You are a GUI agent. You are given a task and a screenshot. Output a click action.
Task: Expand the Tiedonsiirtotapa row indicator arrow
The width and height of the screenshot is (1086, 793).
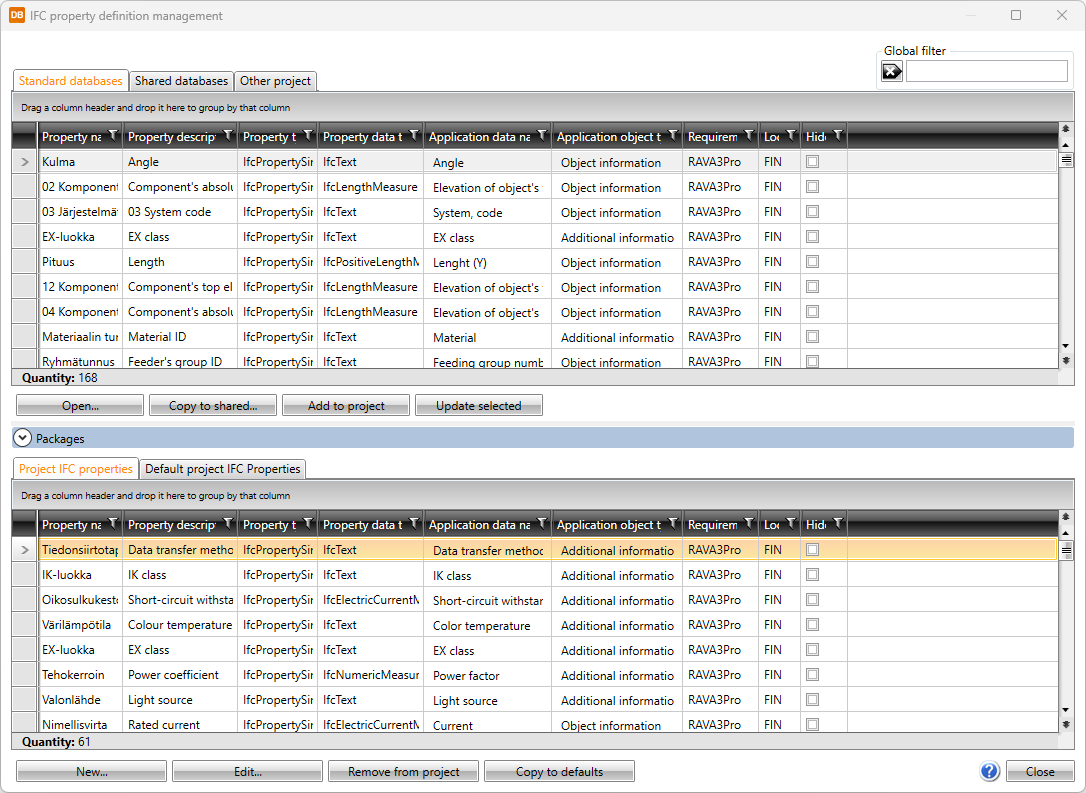point(25,550)
